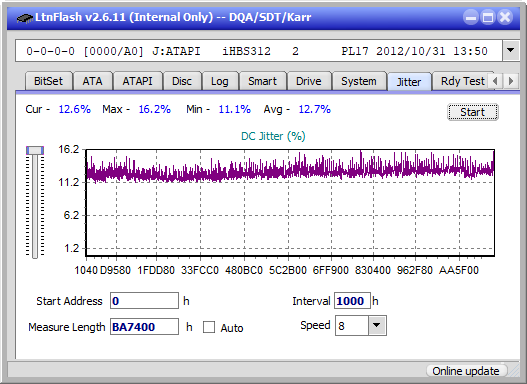Viewport: 527px width, 384px height.
Task: Select the Smart tab
Action: click(262, 81)
